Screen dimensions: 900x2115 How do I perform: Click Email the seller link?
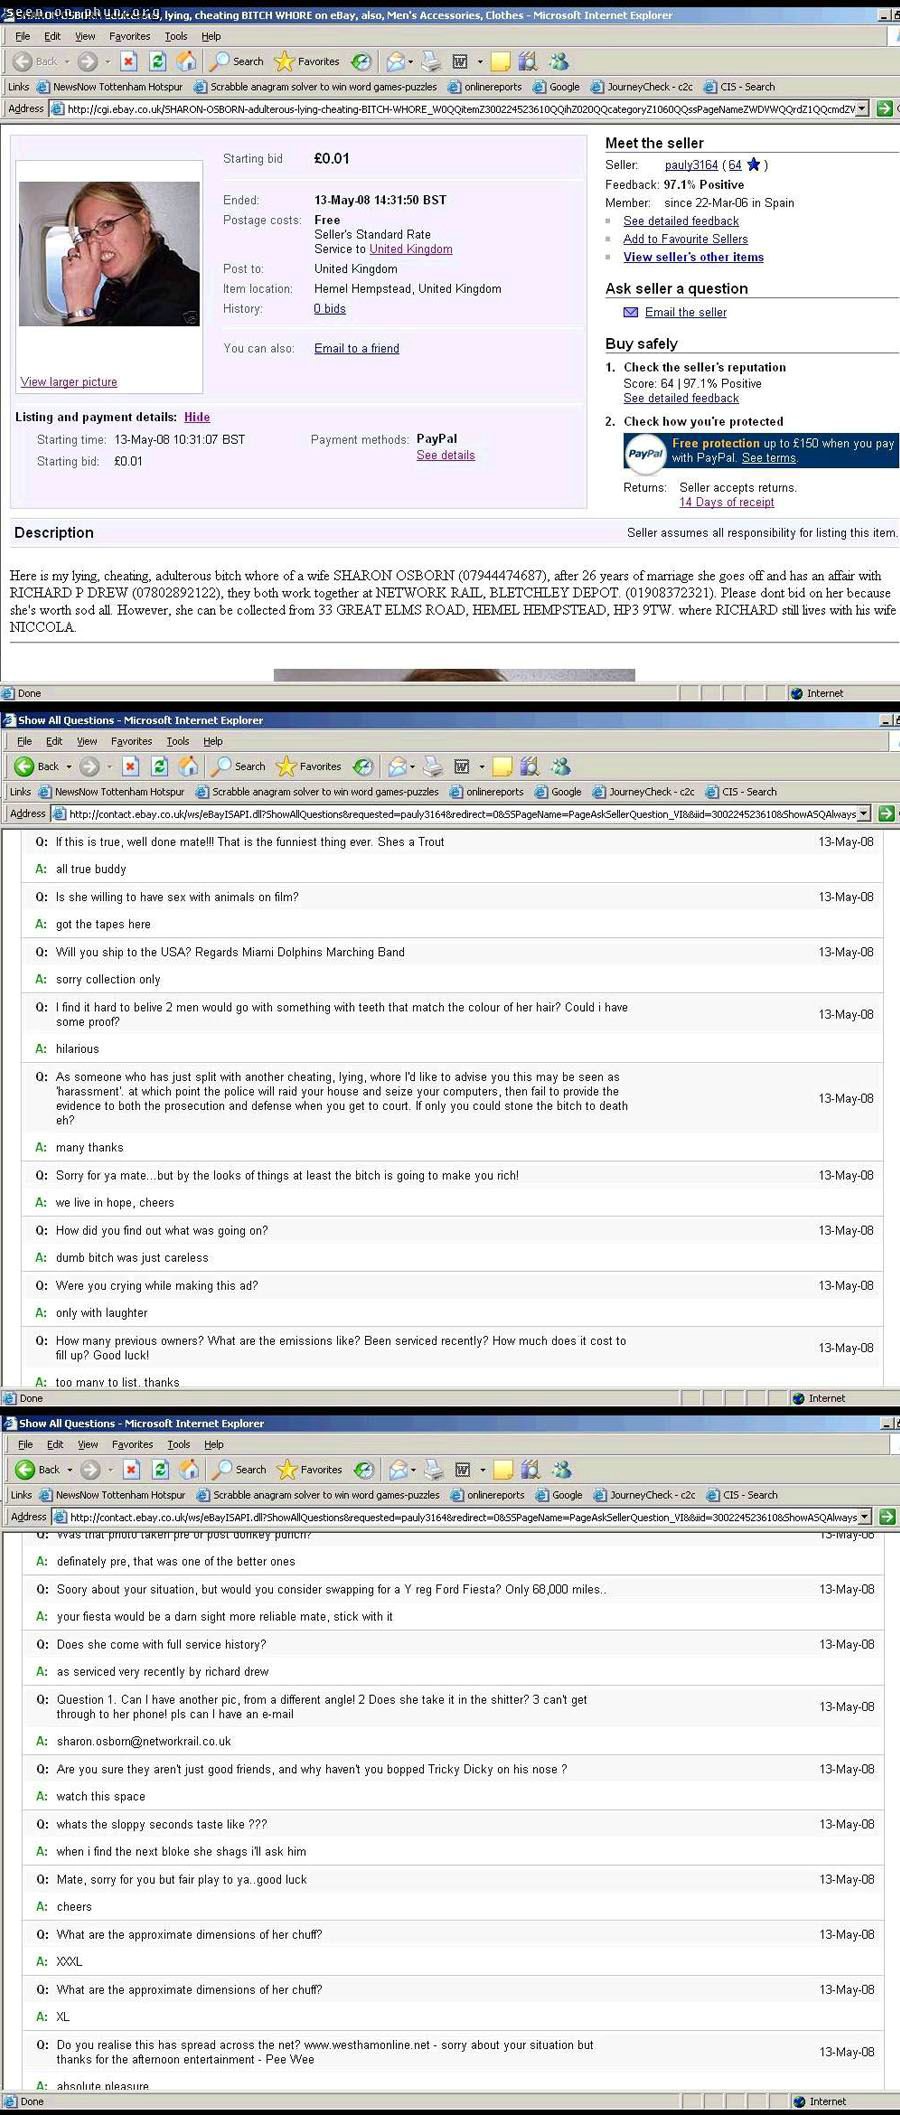tap(685, 312)
